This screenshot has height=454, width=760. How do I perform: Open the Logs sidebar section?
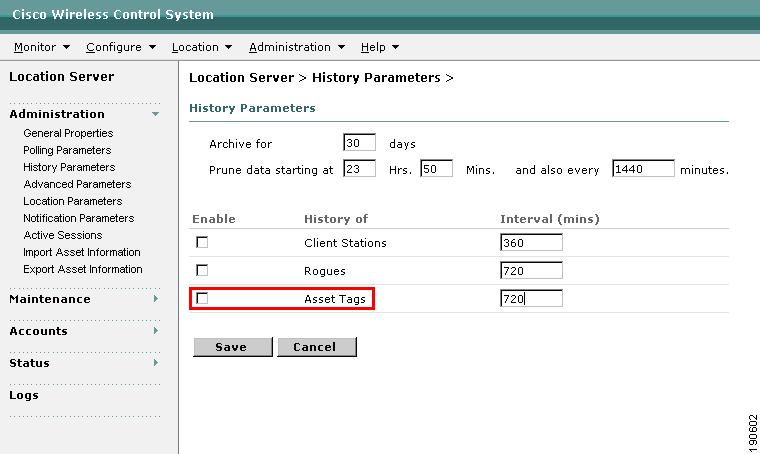tap(24, 395)
